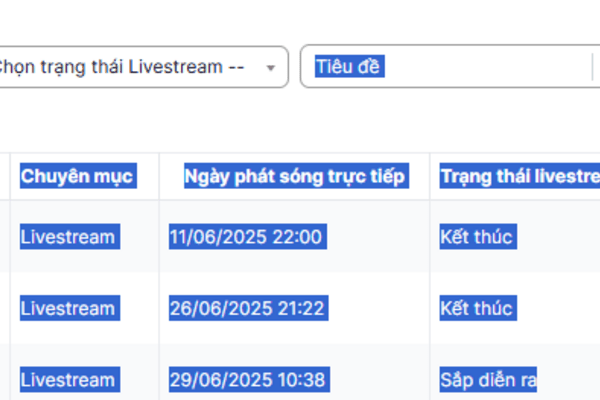Image resolution: width=600 pixels, height=400 pixels.
Task: Click the Trạng thái livestream column header
Action: tap(518, 177)
